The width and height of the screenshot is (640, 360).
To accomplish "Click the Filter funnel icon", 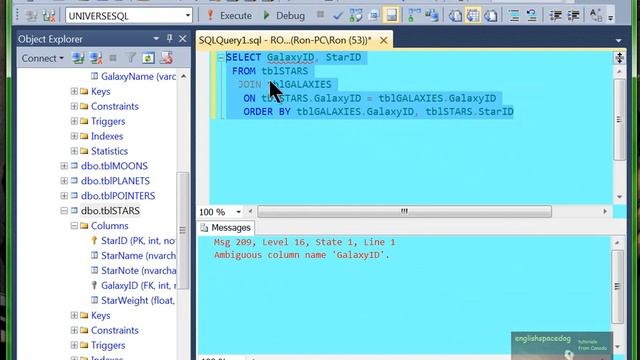I will [x=131, y=58].
